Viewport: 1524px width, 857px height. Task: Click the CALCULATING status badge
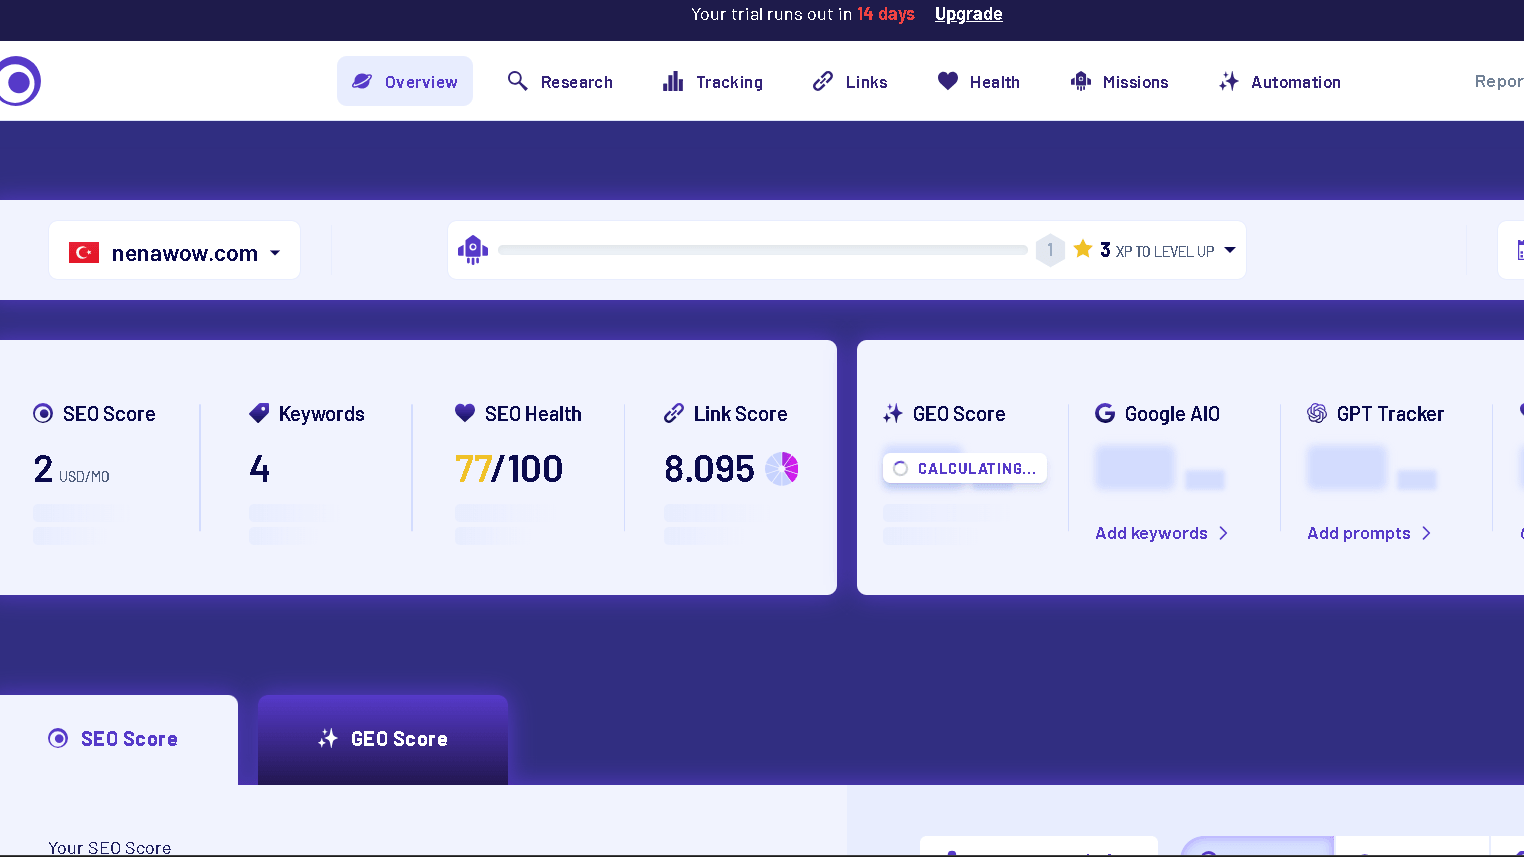pos(965,468)
